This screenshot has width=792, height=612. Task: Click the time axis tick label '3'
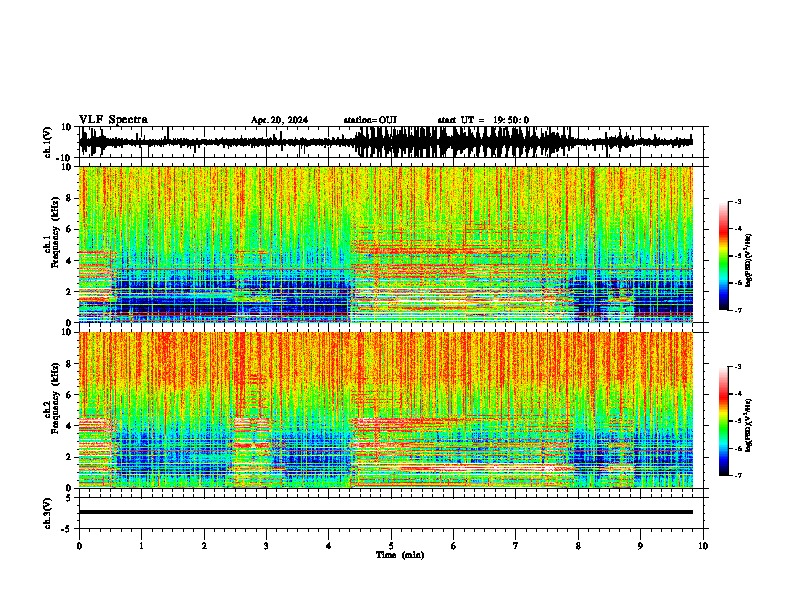coord(266,546)
